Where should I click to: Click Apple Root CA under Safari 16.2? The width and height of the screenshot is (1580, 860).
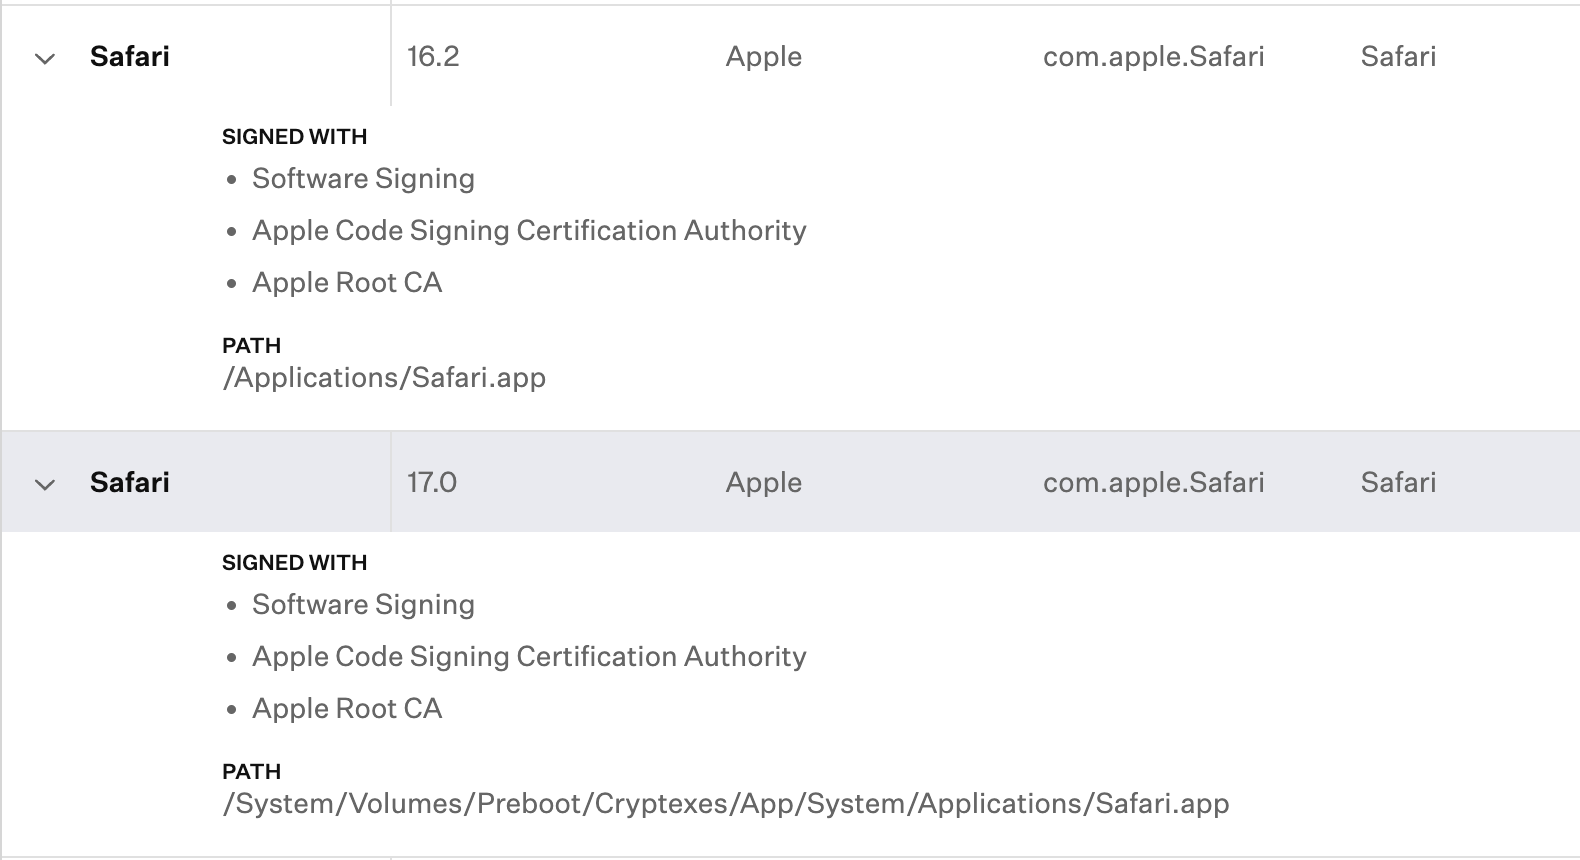click(347, 283)
